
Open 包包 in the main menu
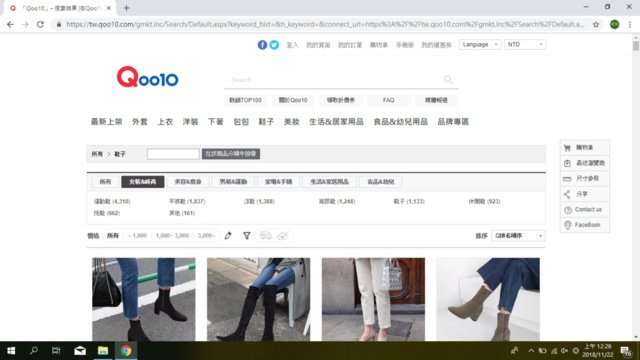pos(241,122)
